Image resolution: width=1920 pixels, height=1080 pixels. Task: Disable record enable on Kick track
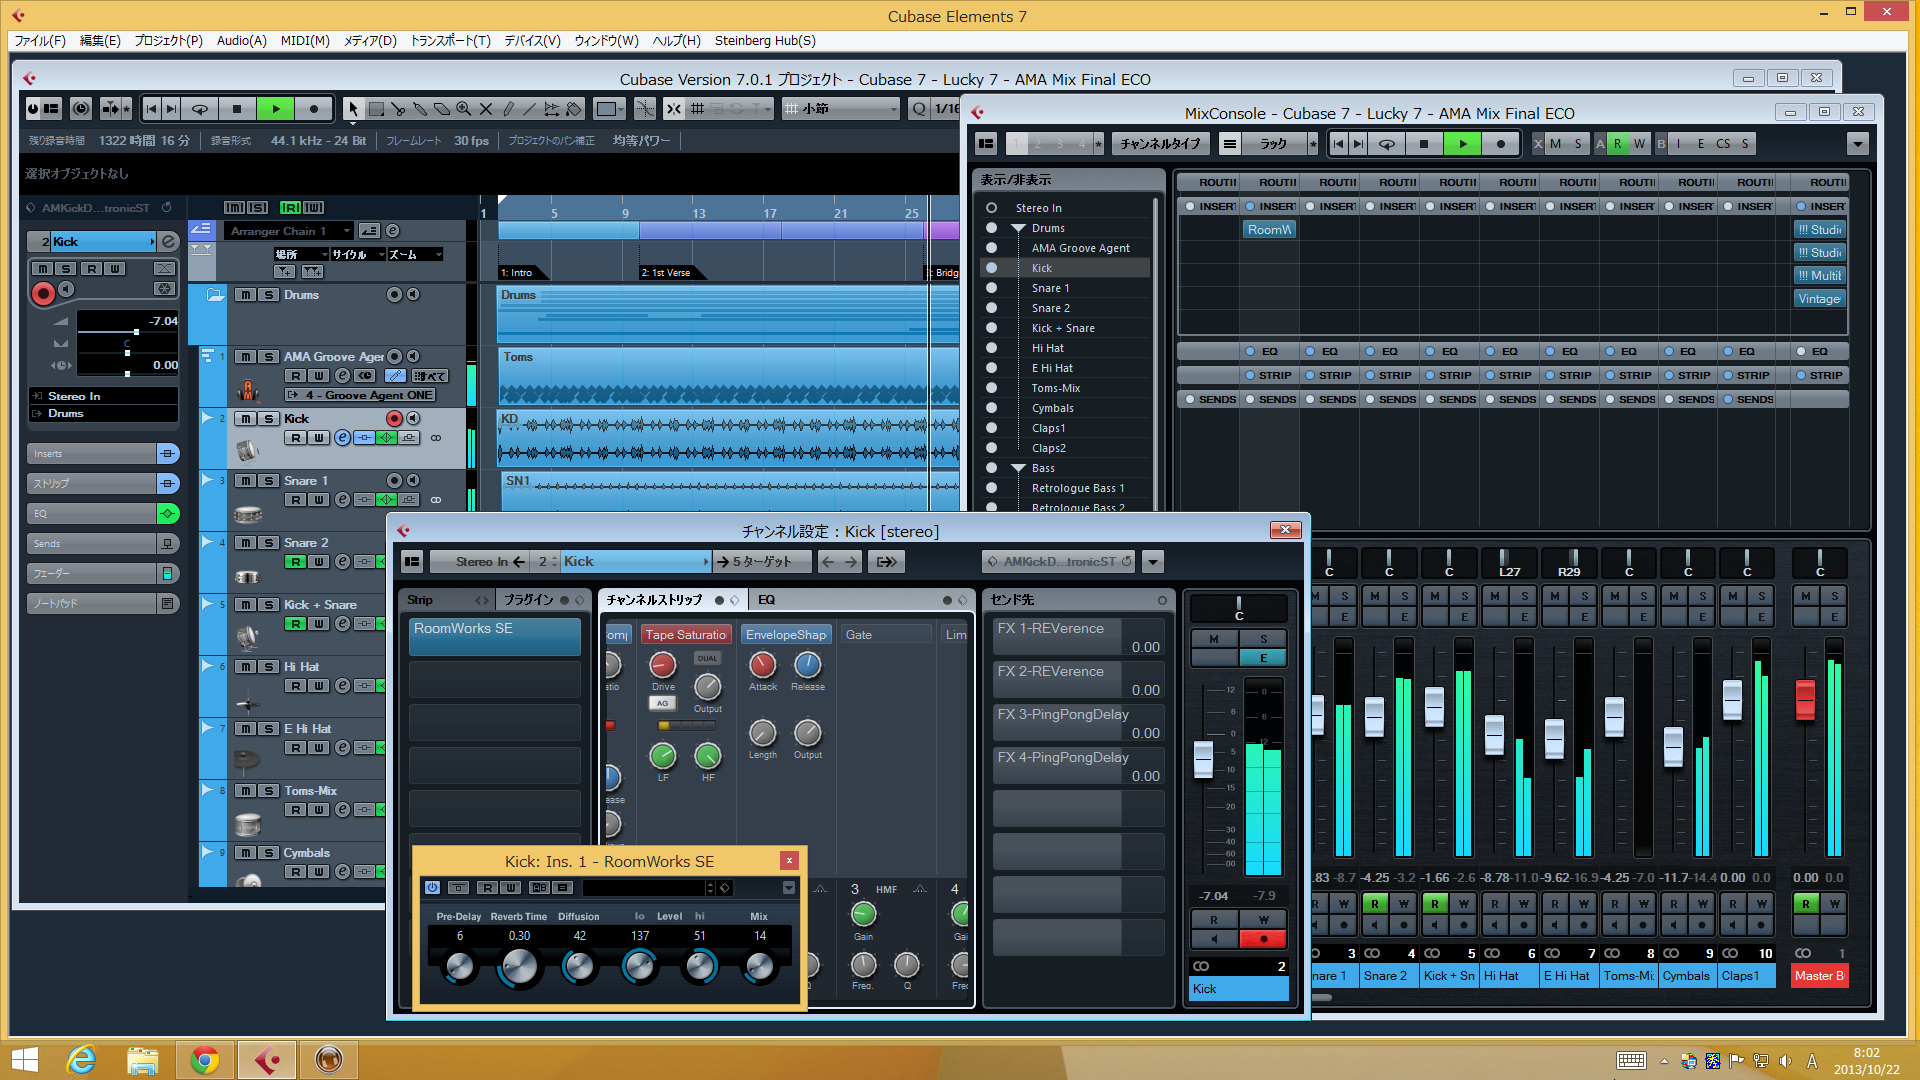tap(394, 418)
